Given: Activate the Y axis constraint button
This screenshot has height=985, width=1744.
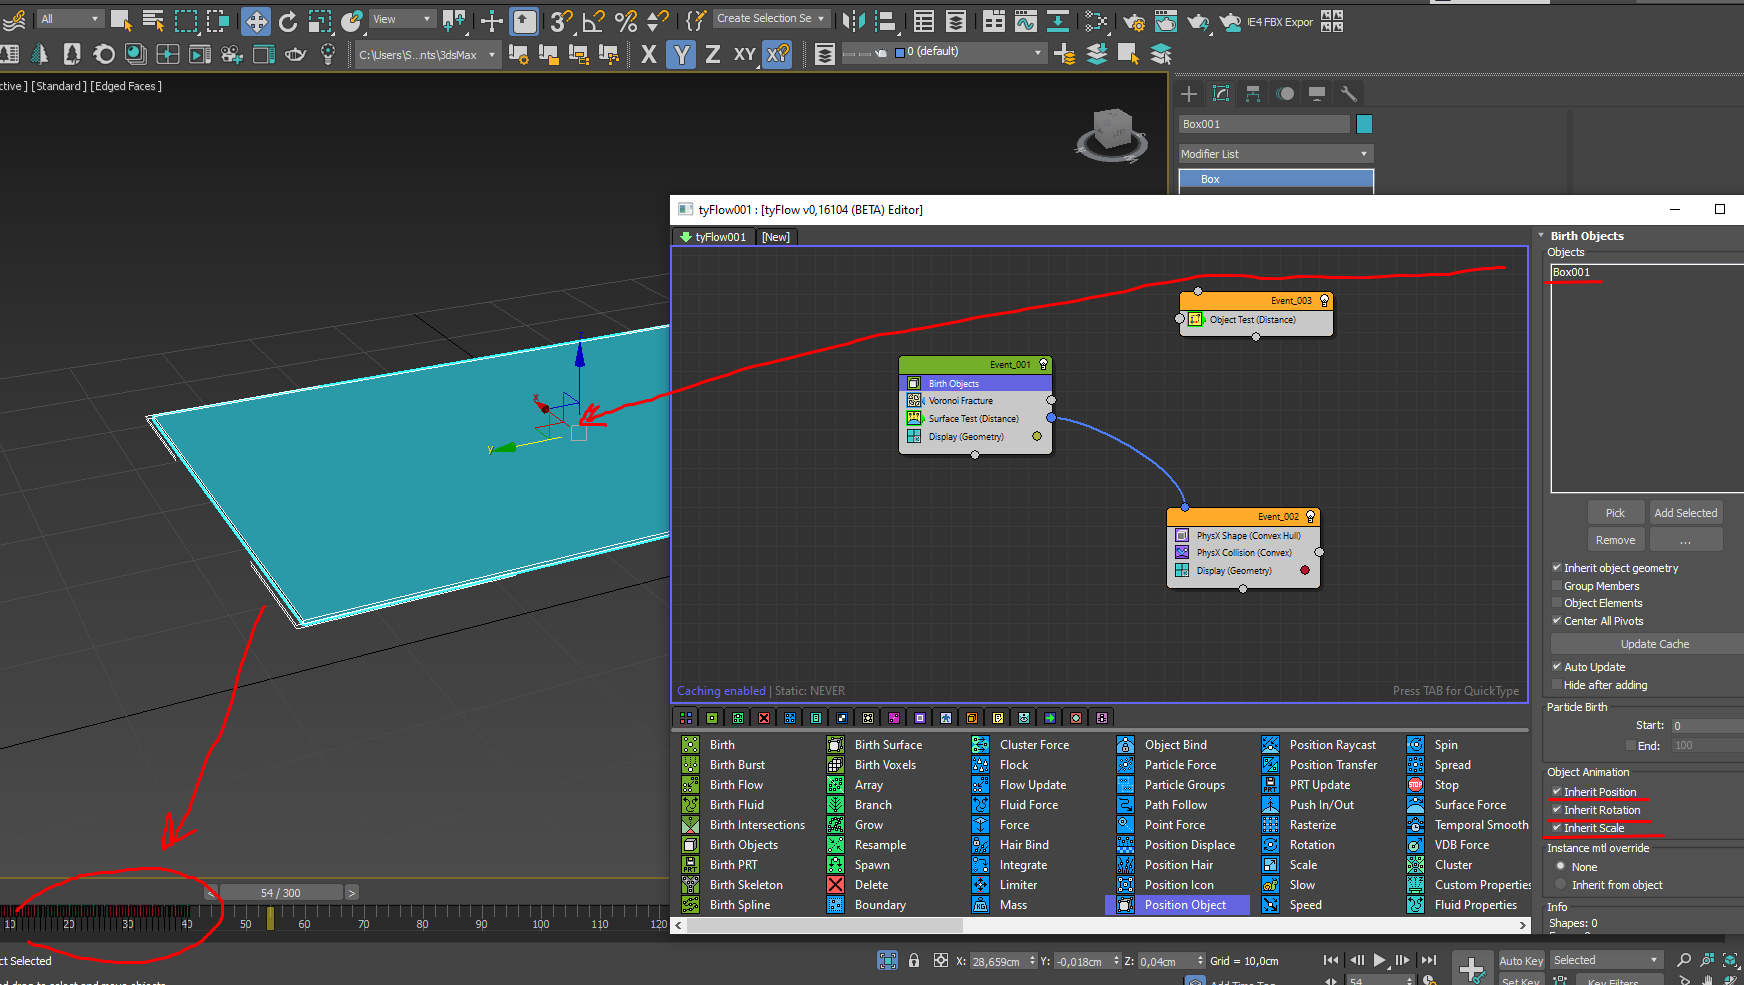Looking at the screenshot, I should [681, 54].
